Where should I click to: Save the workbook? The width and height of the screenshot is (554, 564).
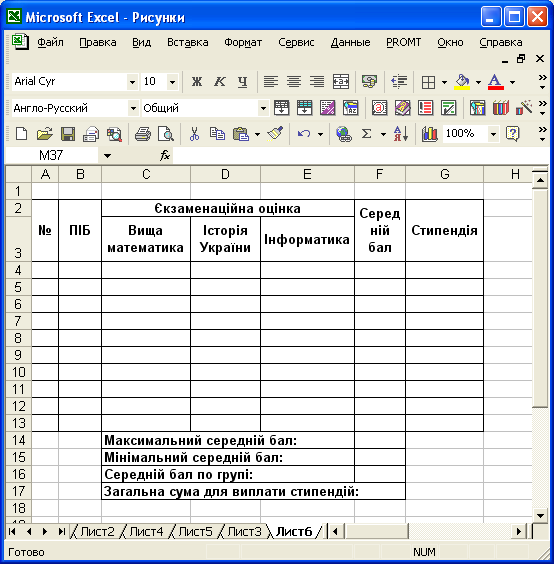(x=68, y=134)
